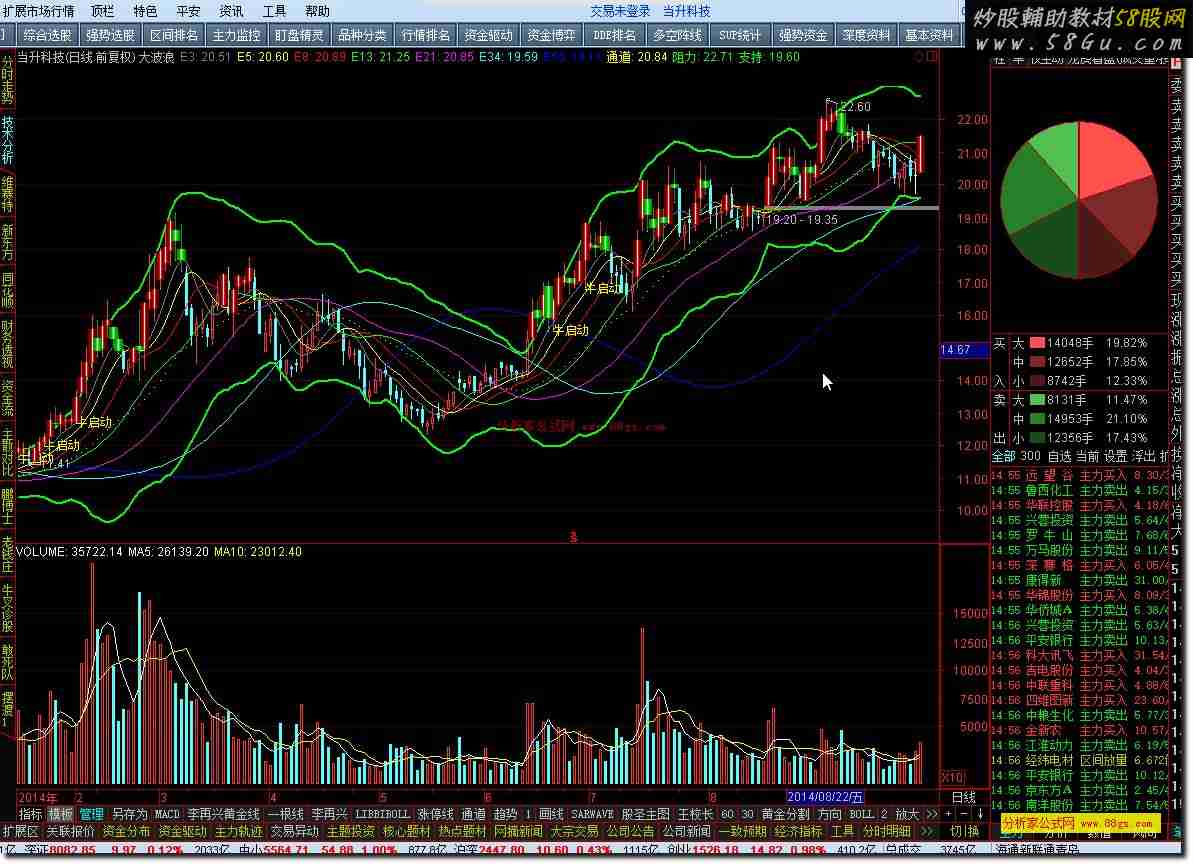Open the 日线 period selector
1193x864 pixels.
(x=963, y=797)
